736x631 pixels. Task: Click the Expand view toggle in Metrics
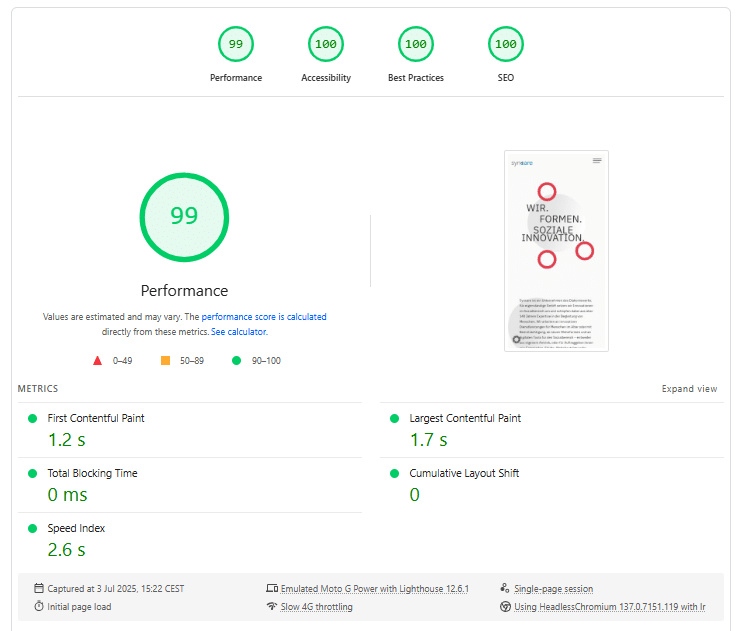point(689,389)
